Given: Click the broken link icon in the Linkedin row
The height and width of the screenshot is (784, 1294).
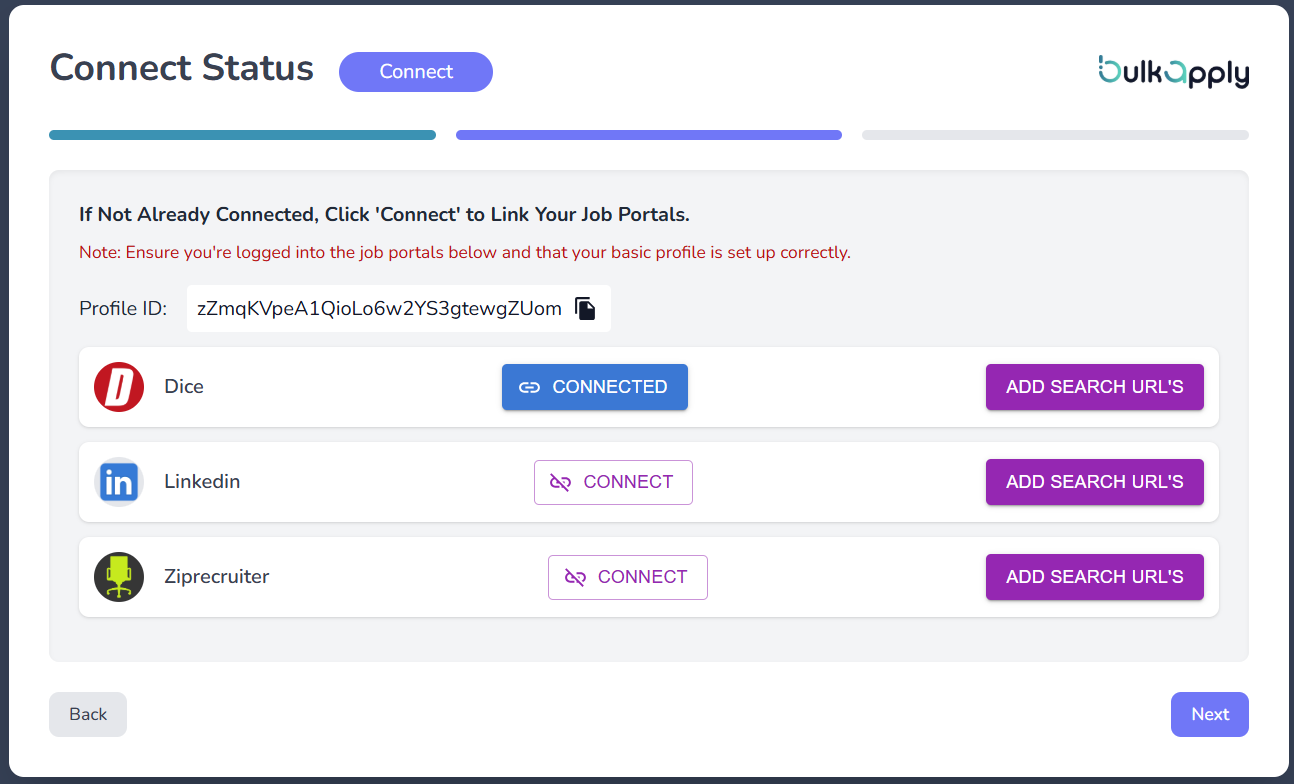Looking at the screenshot, I should (561, 482).
